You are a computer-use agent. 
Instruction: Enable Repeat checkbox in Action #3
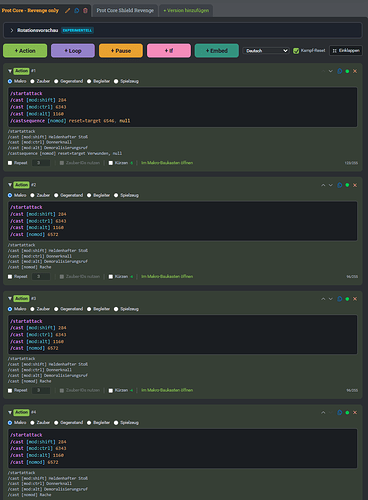pyautogui.click(x=10, y=390)
